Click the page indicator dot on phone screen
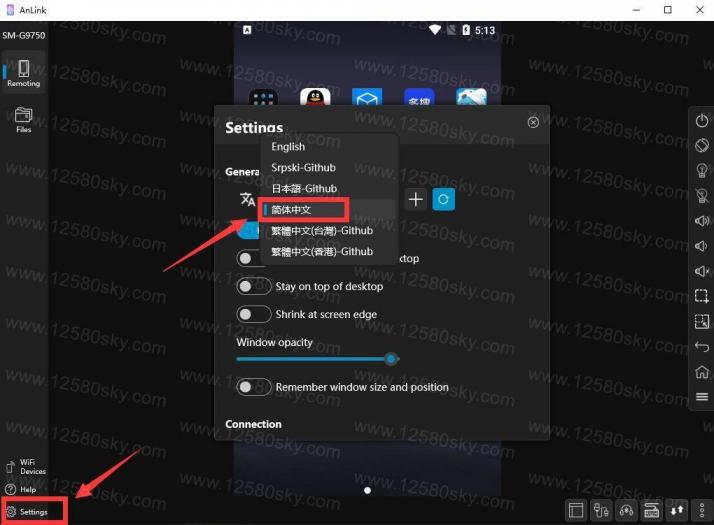 pos(367,490)
